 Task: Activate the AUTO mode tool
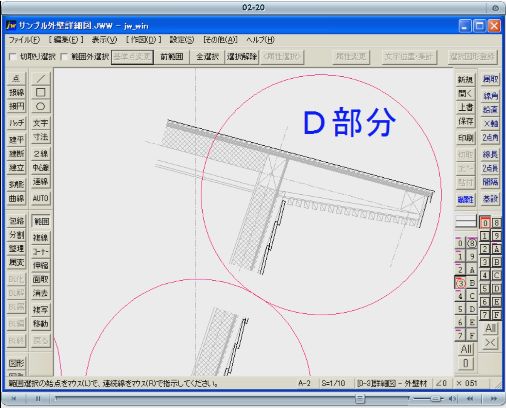pyautogui.click(x=40, y=198)
